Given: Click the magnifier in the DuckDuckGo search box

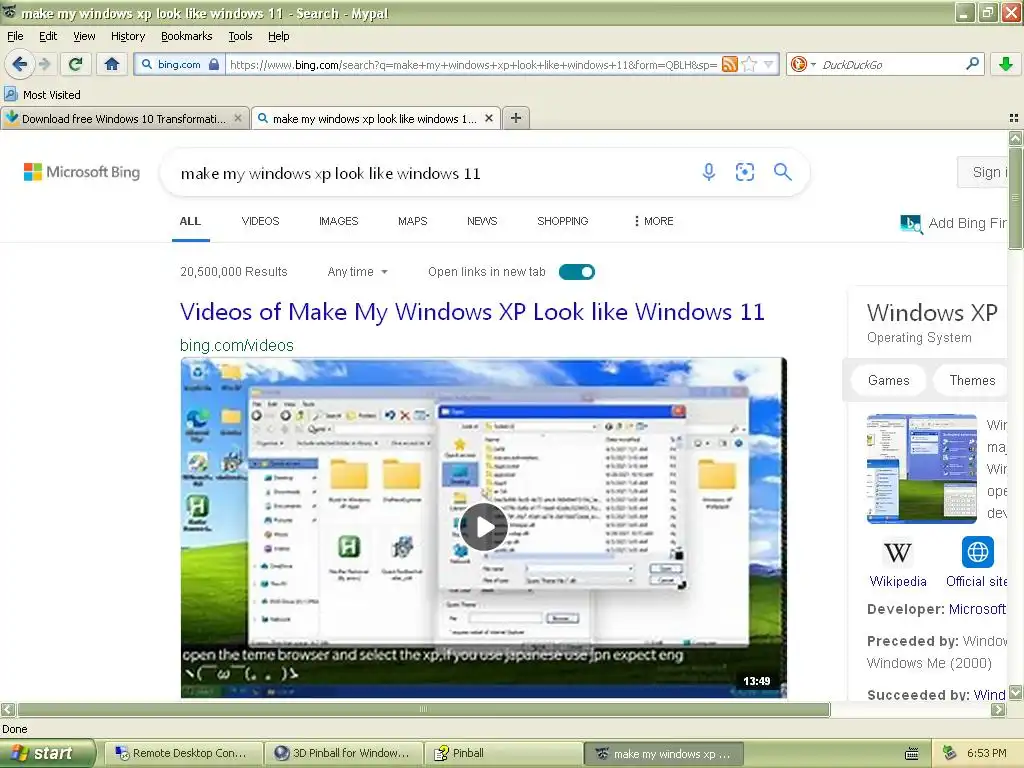Looking at the screenshot, I should coord(972,64).
